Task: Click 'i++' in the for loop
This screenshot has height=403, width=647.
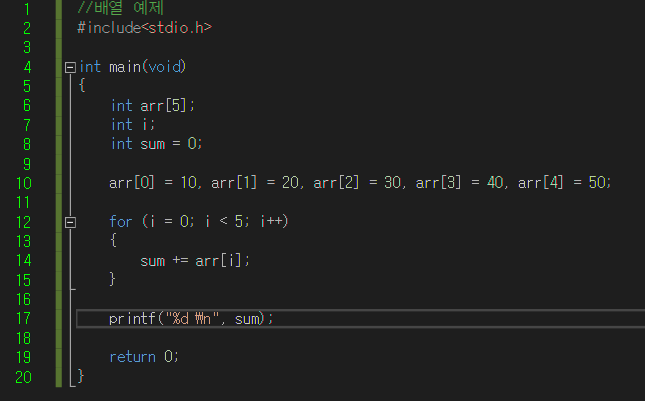Action: [x=272, y=222]
